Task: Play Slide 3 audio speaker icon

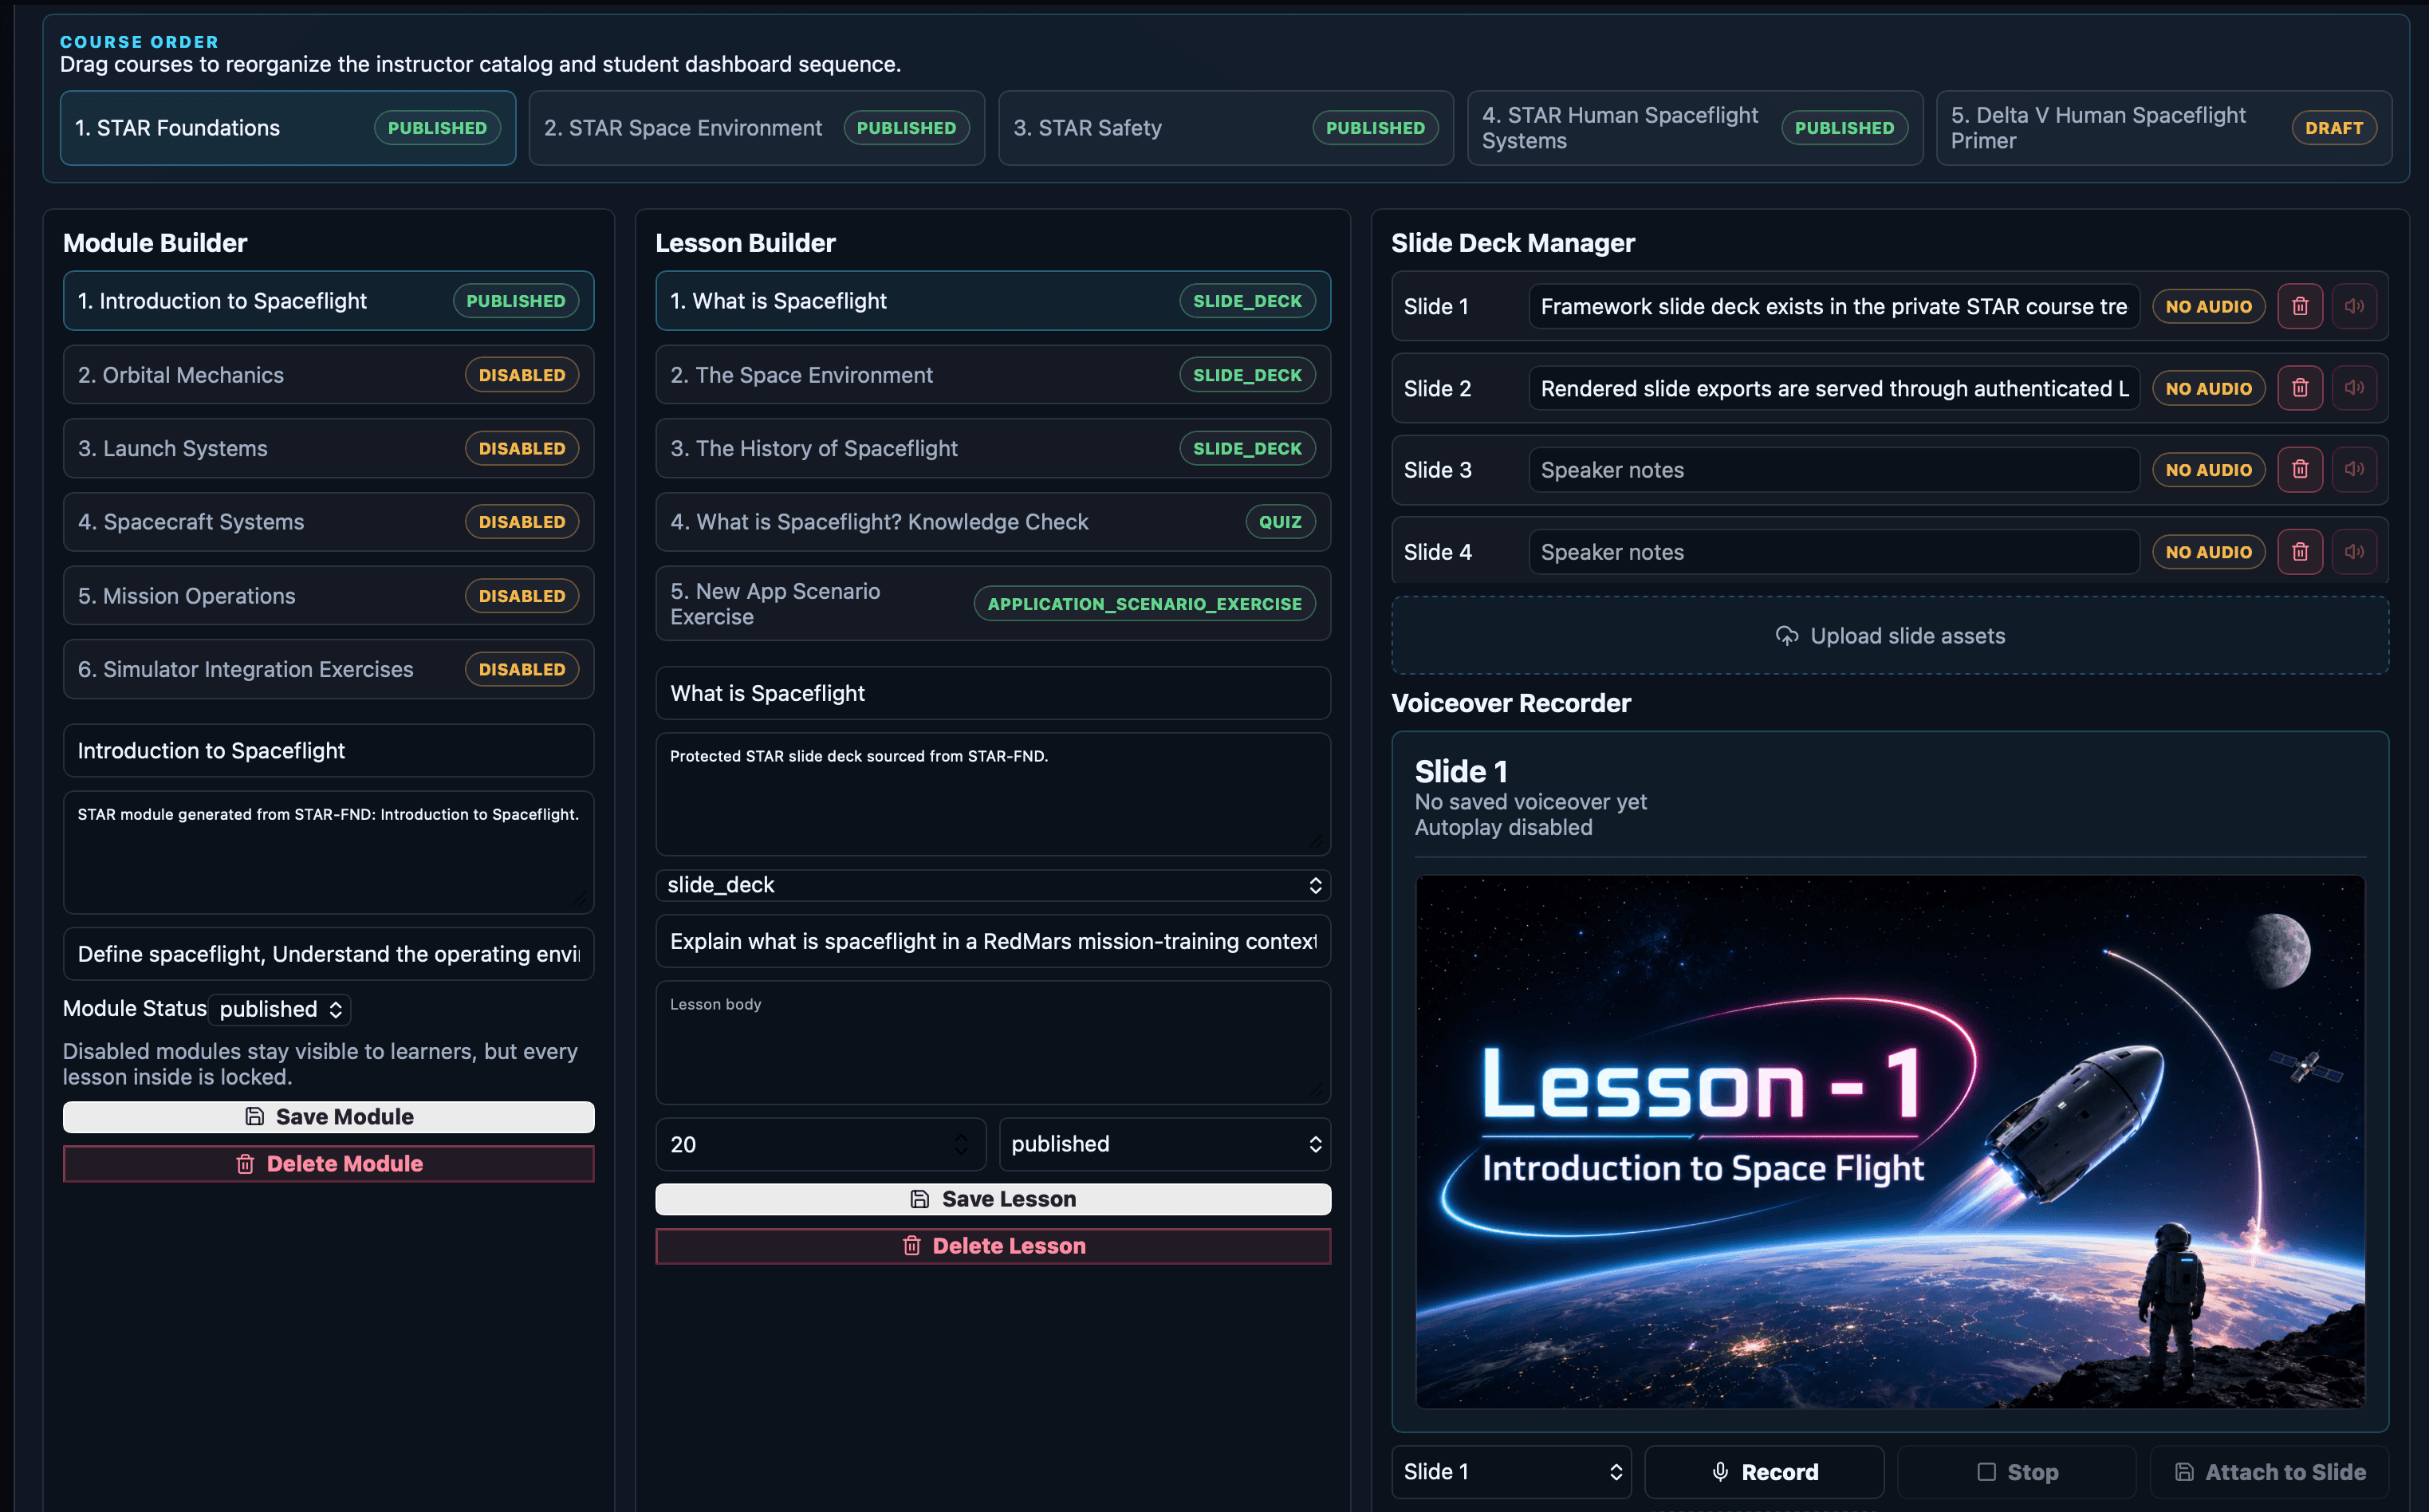Action: tap(2354, 469)
